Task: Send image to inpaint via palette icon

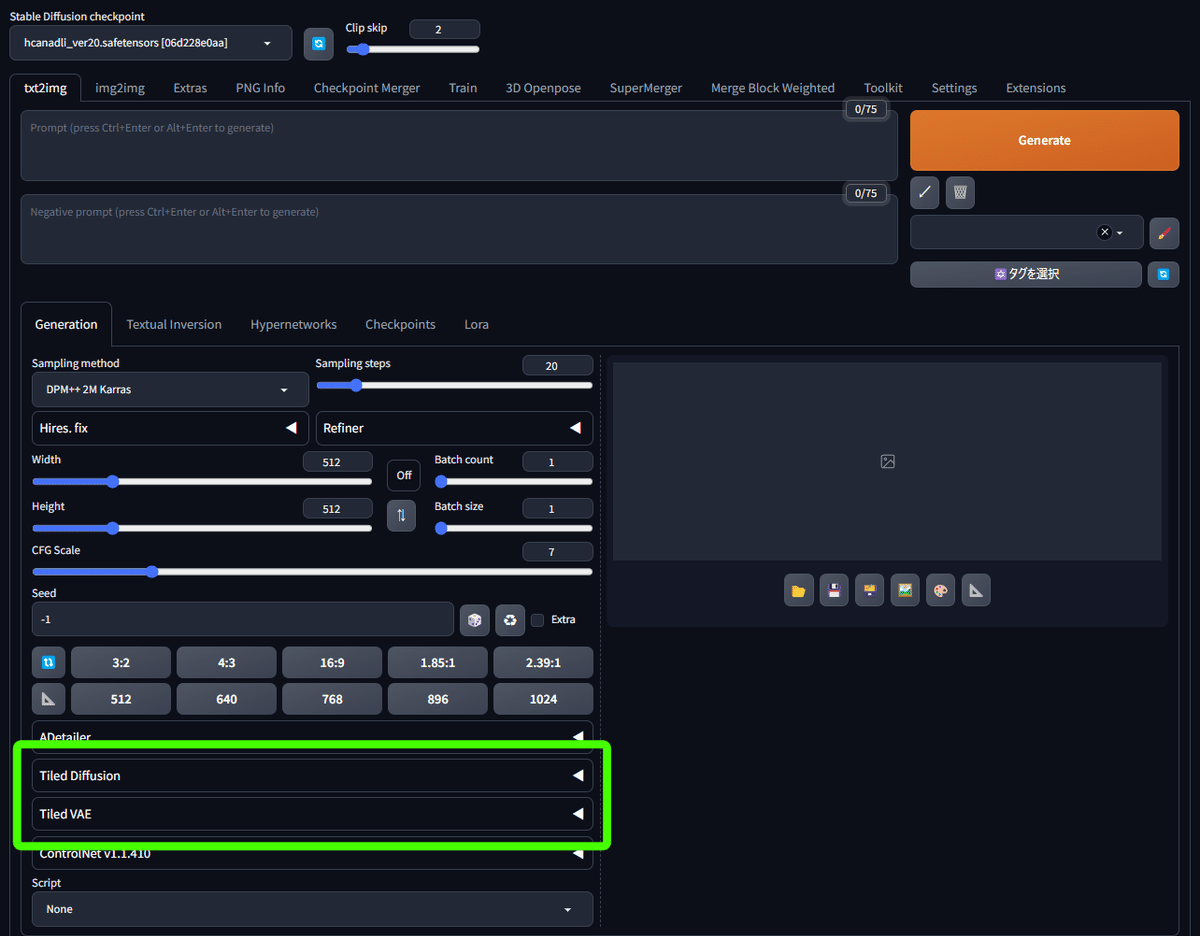Action: click(940, 591)
